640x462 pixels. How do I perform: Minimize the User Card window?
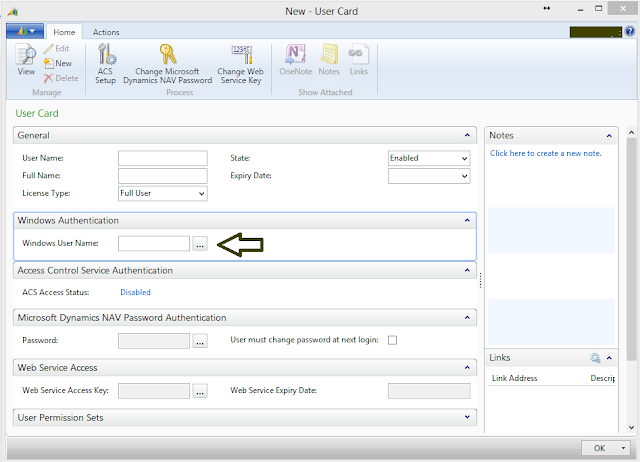pos(580,10)
